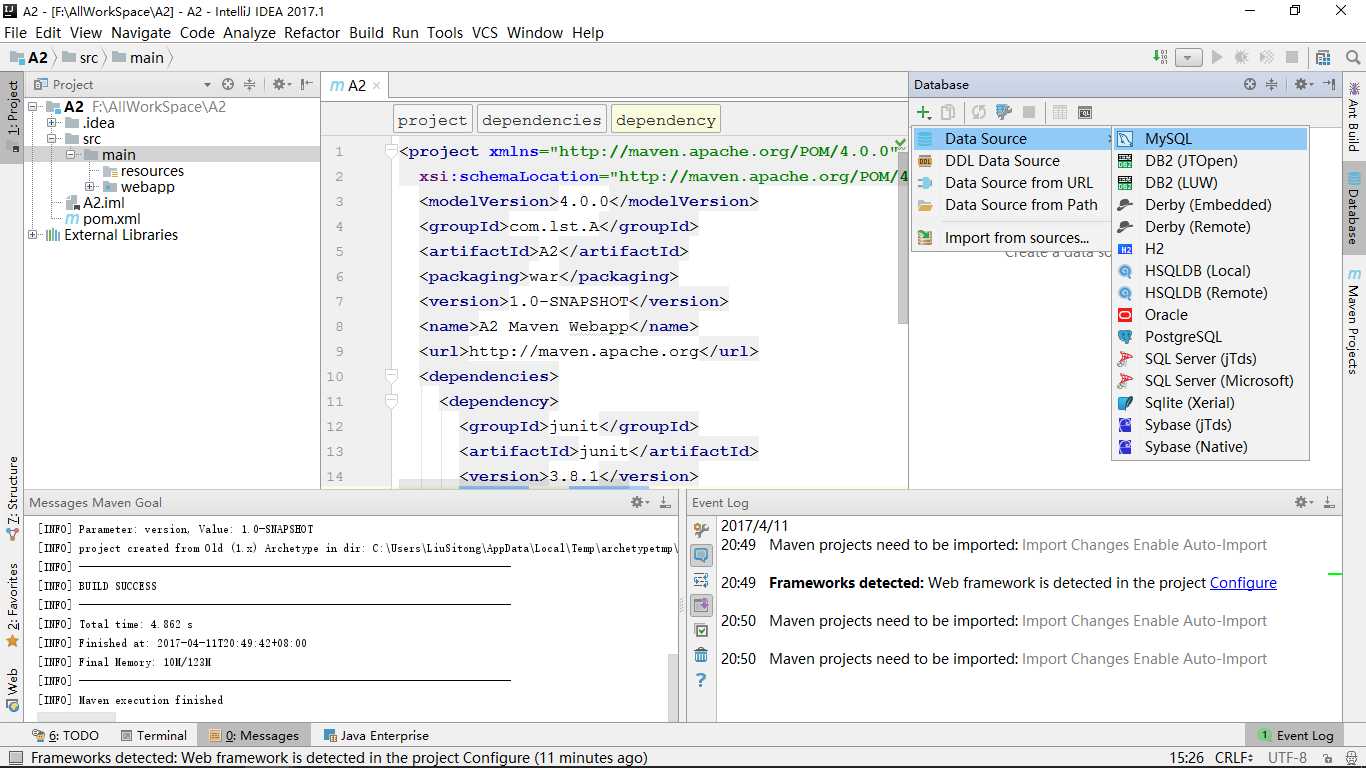Open Ant Build side tab
The image size is (1366, 768).
point(1354,116)
